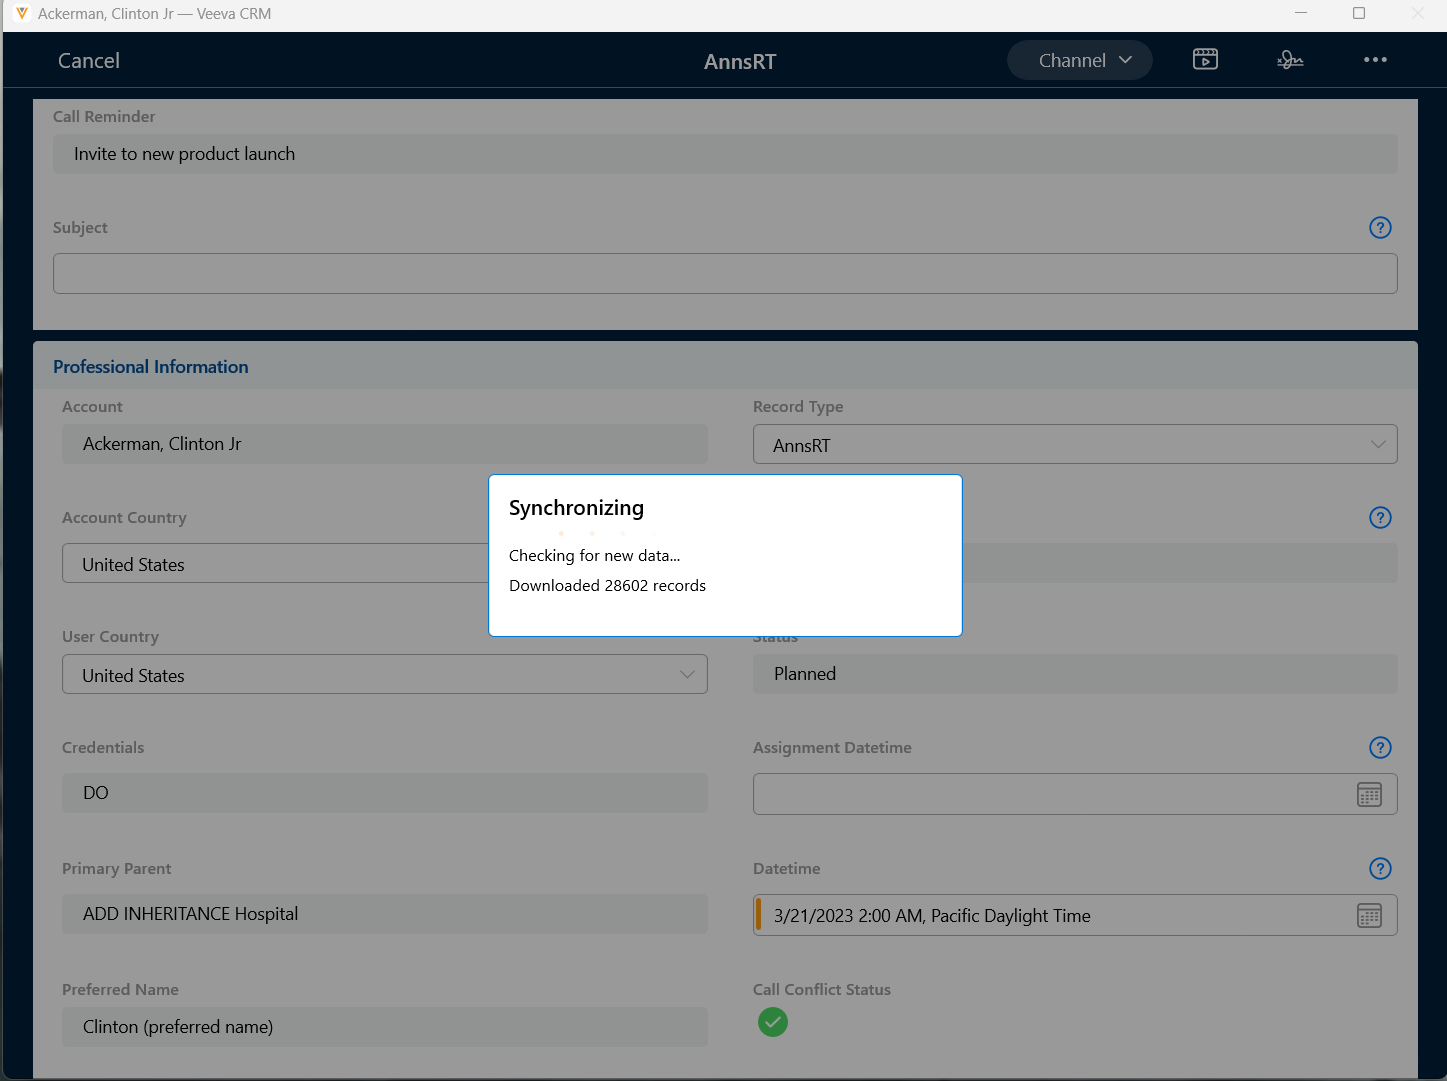
Task: Show help for Assignment Datetime
Action: (1380, 748)
